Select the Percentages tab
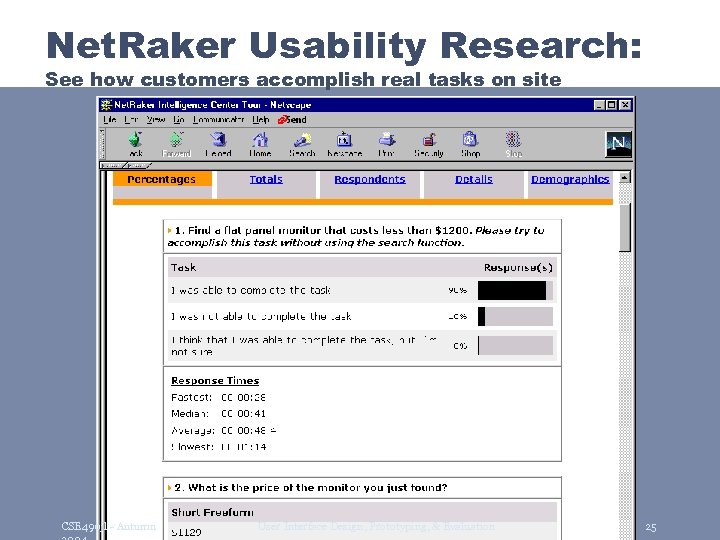This screenshot has height=540, width=720. click(x=162, y=179)
